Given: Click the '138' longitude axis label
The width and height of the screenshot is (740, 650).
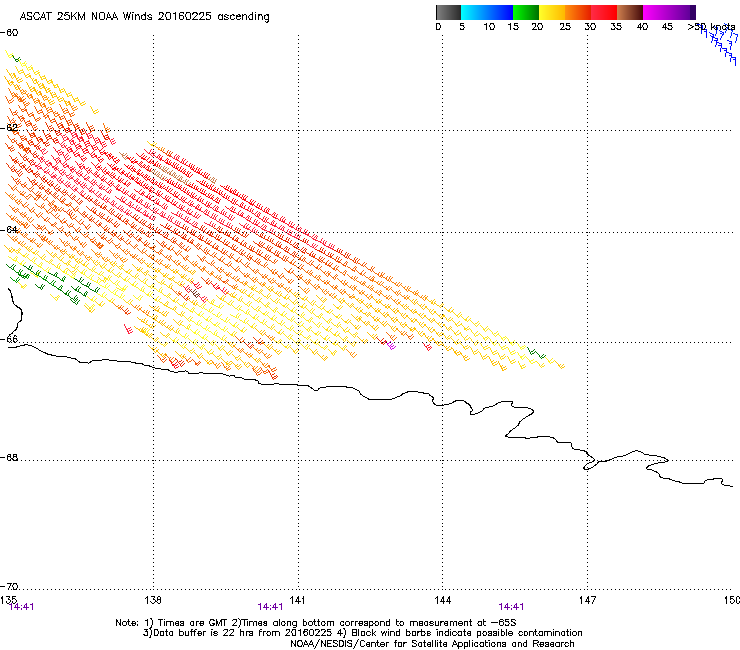Looking at the screenshot, I should click(x=152, y=600).
